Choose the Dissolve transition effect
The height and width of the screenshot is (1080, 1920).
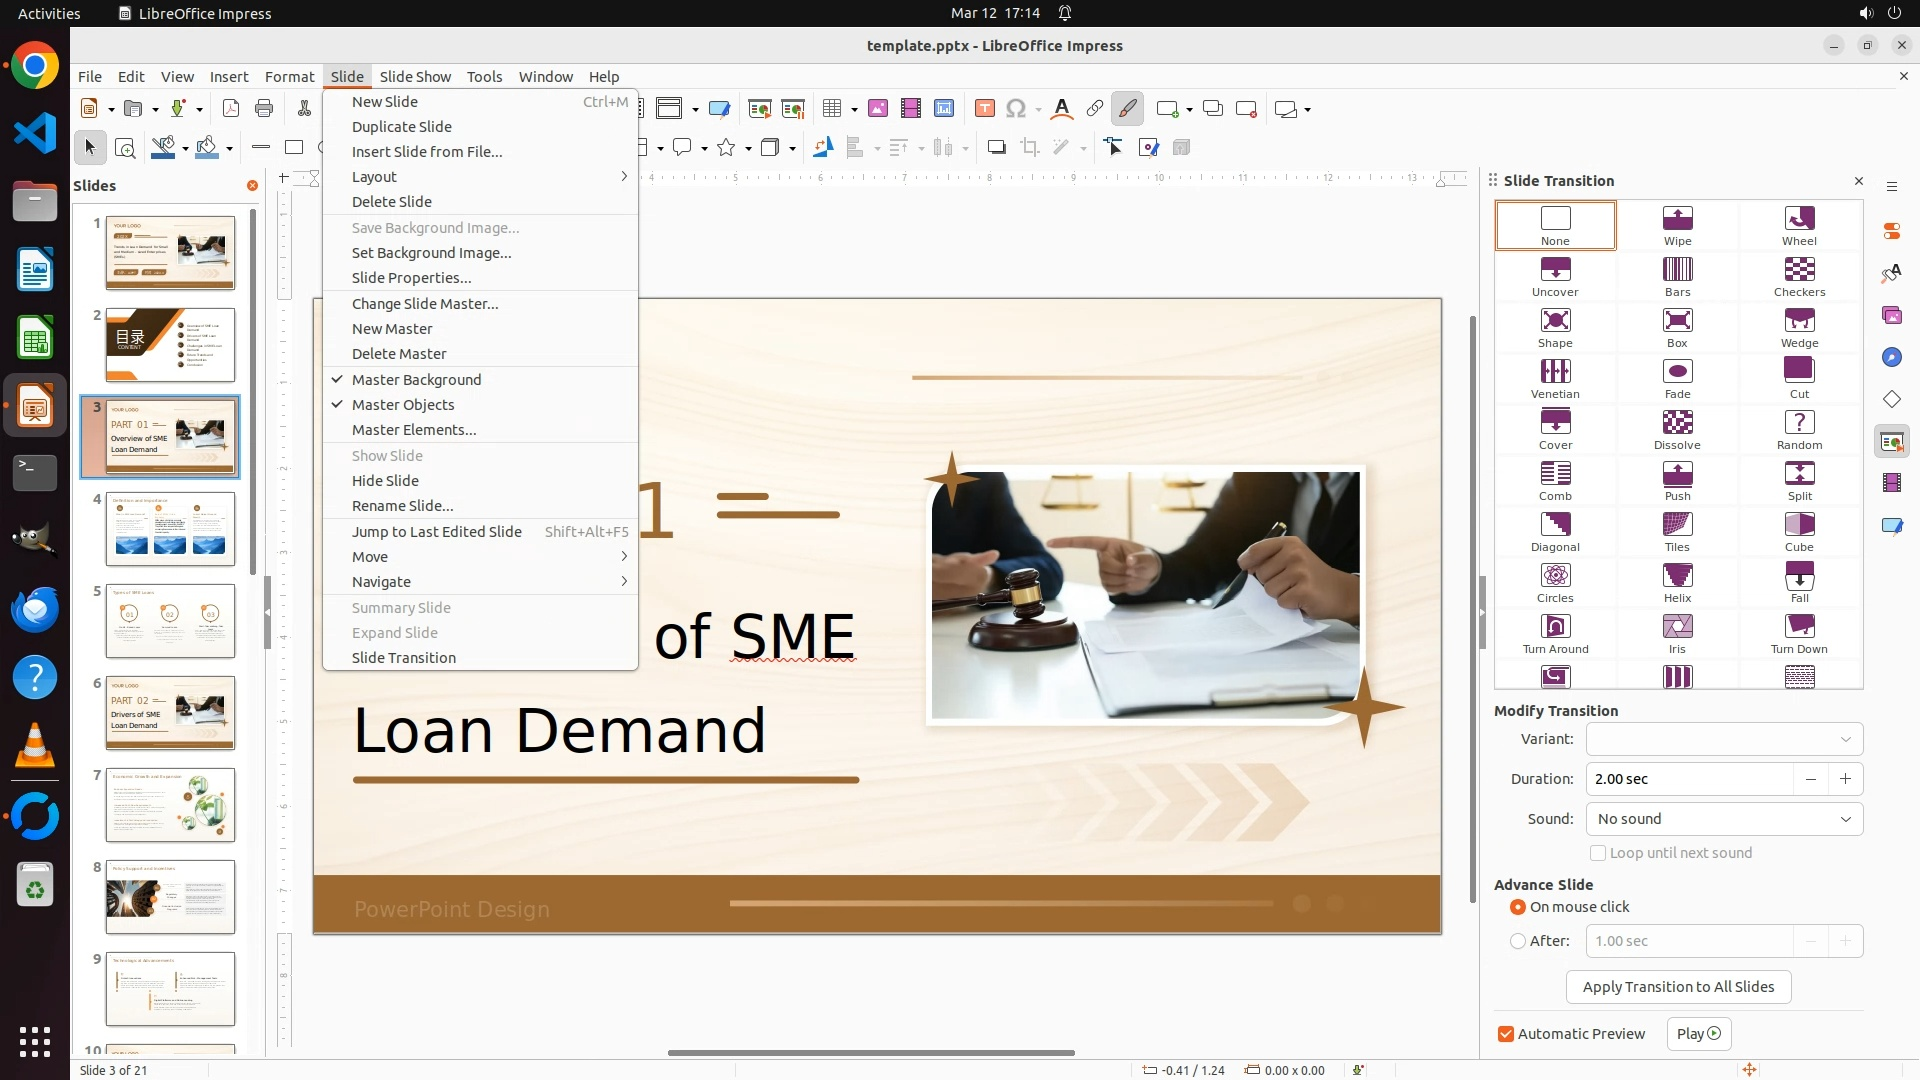1677,429
